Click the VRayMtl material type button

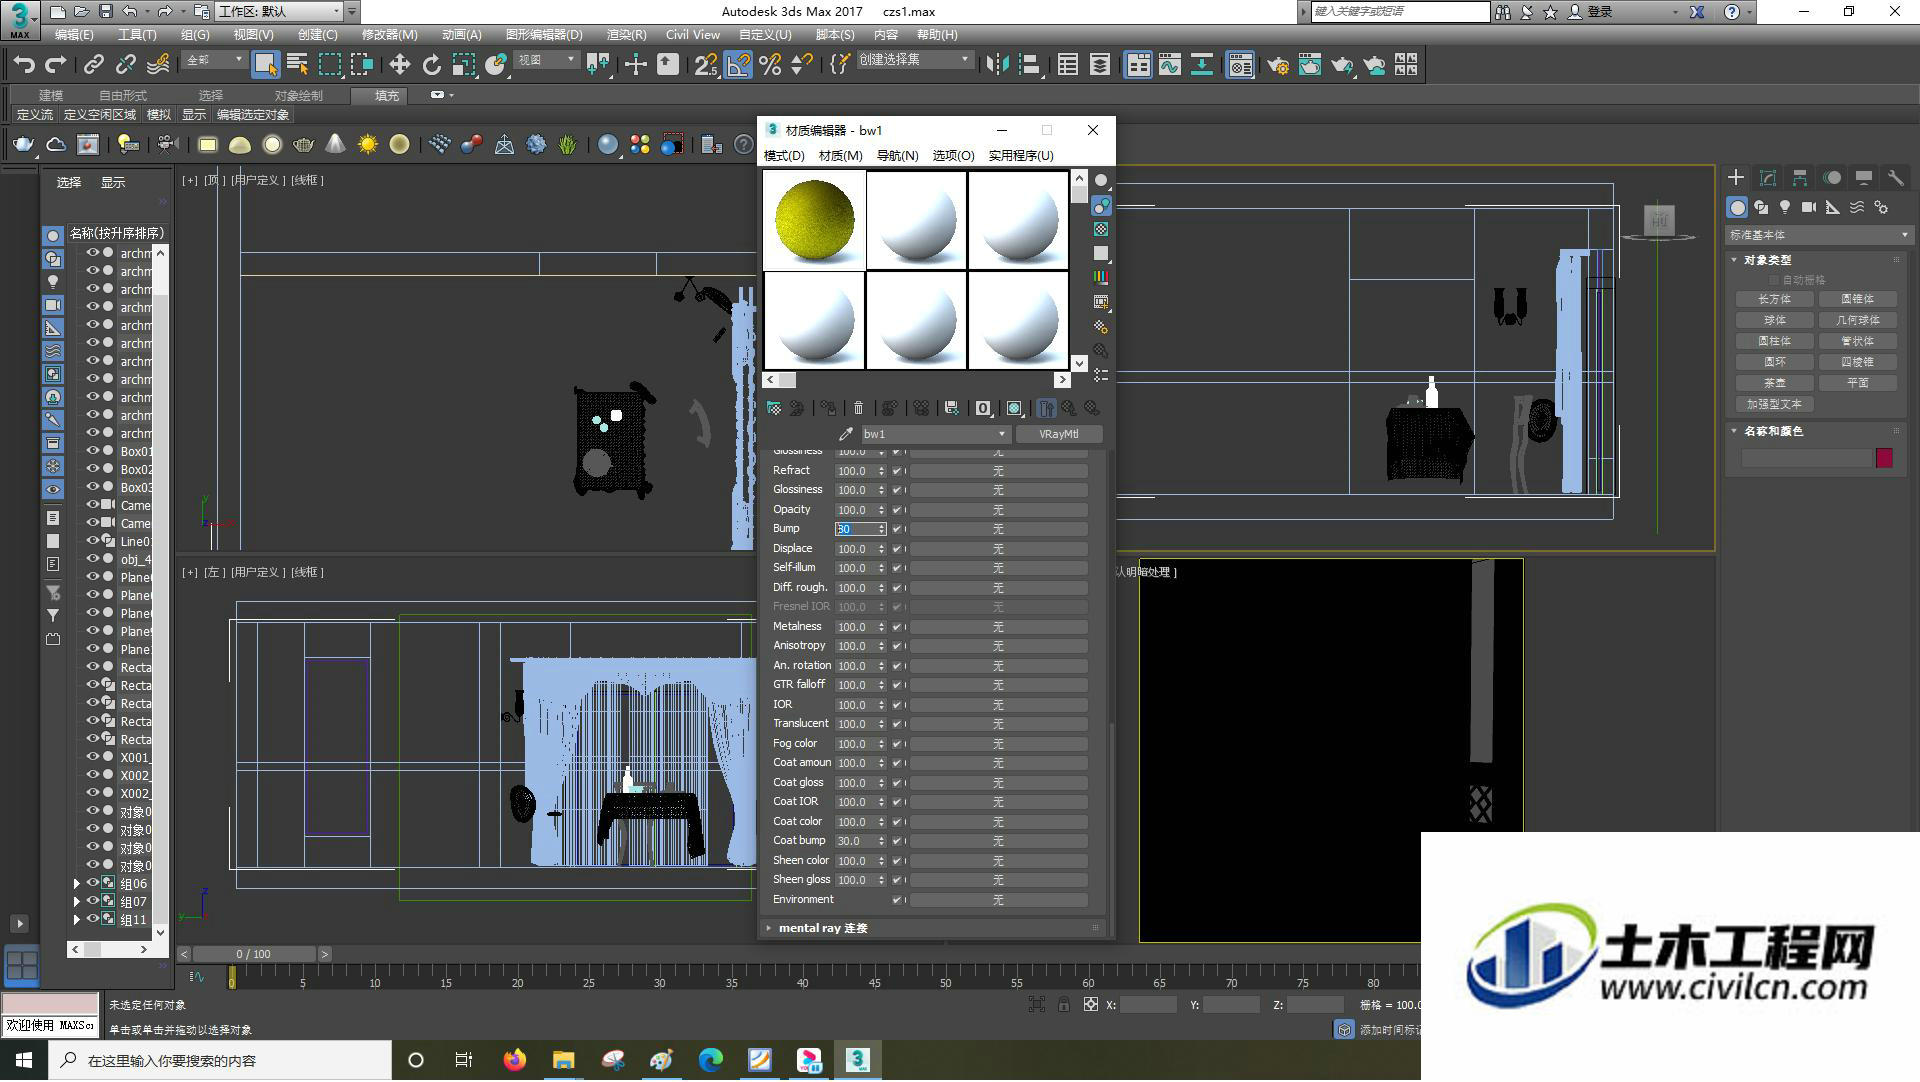coord(1059,434)
